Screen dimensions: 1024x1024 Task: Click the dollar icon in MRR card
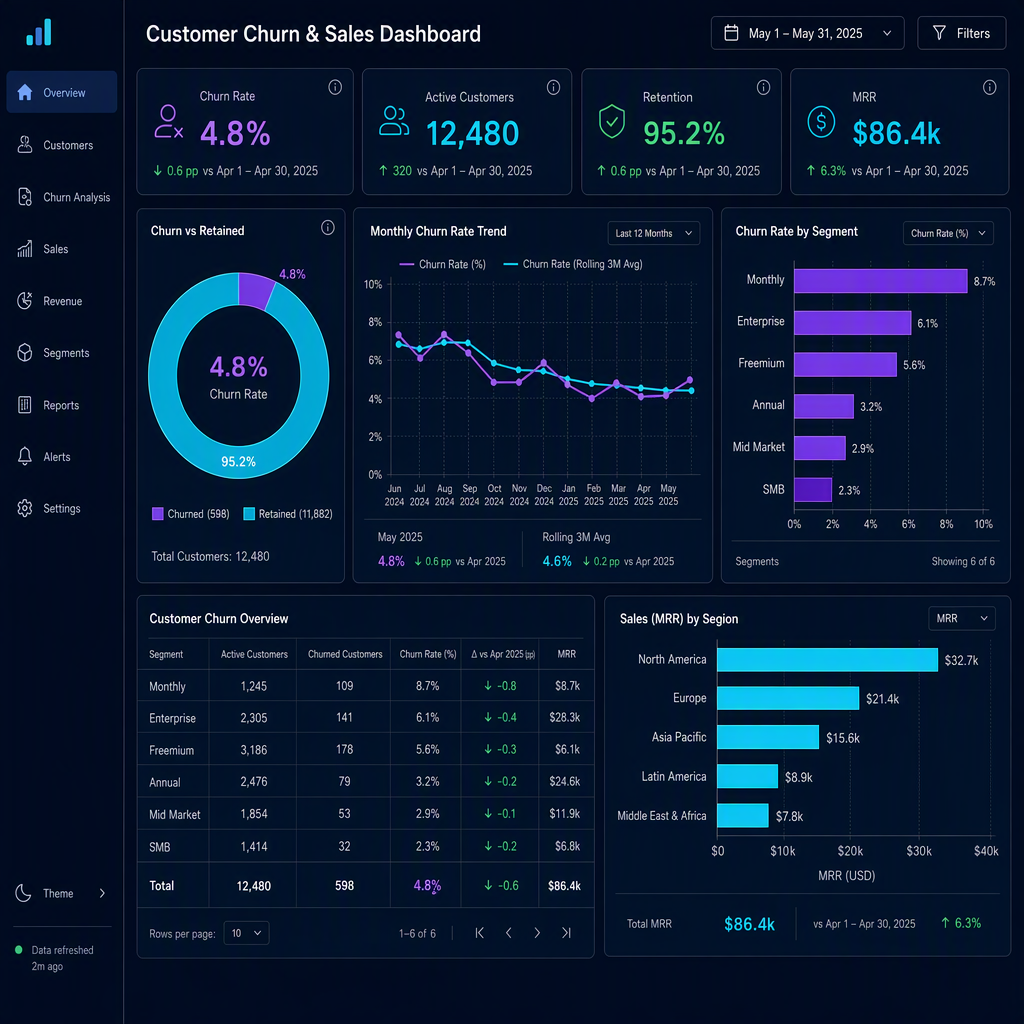(821, 121)
